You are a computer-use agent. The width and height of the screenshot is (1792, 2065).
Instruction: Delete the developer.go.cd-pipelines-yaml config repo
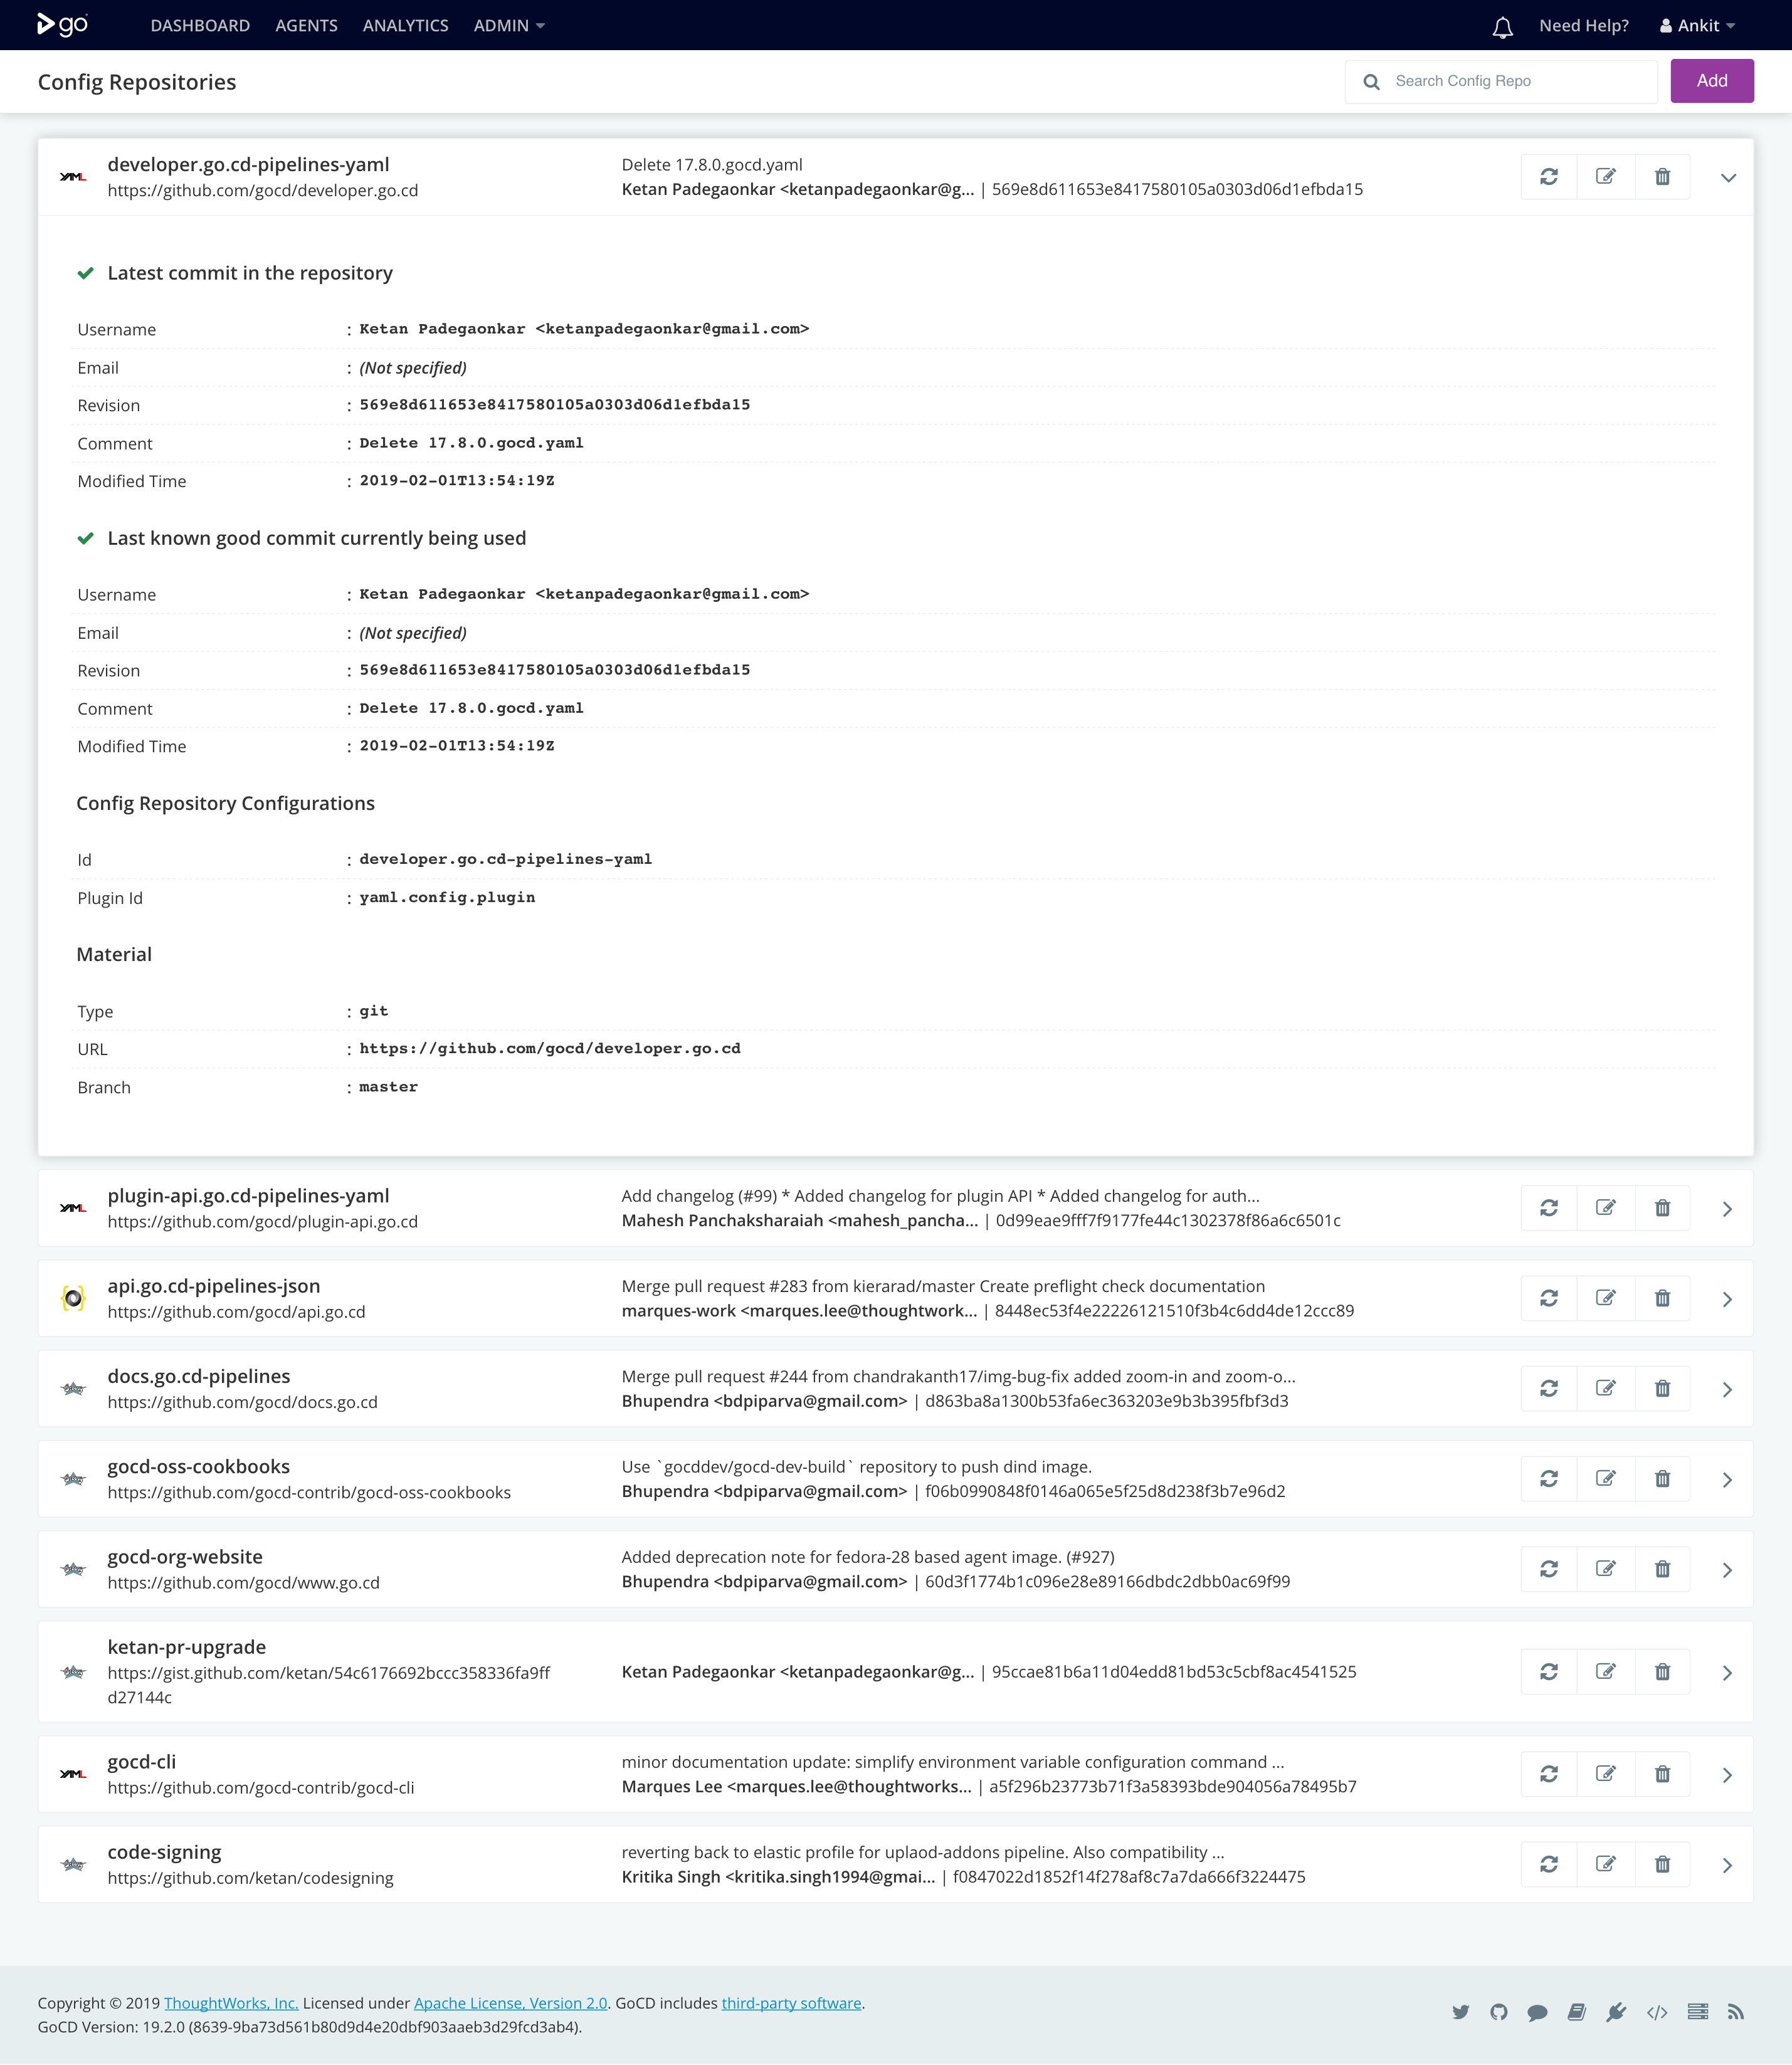click(1662, 177)
